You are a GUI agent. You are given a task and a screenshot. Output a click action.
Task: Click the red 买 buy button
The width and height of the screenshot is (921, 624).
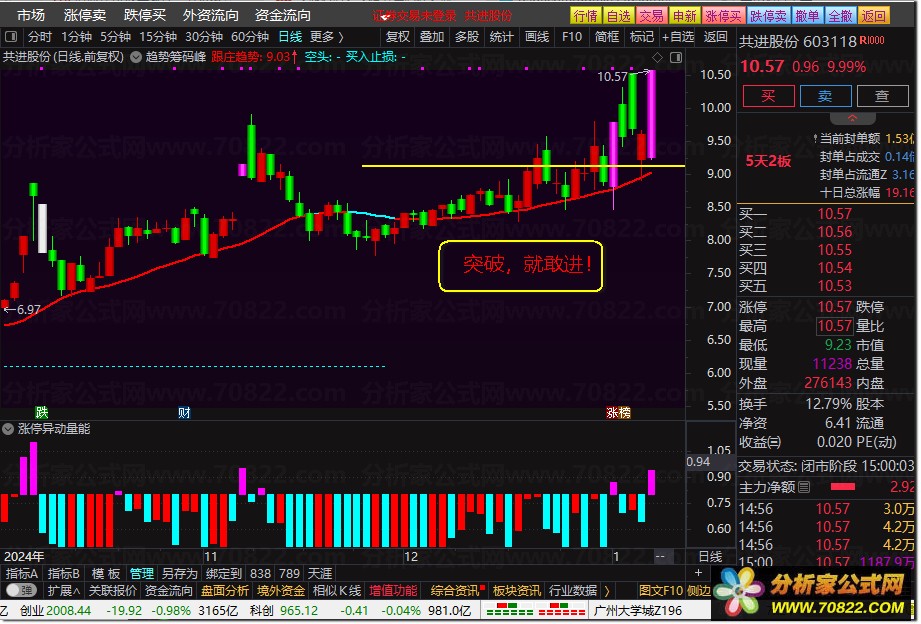click(x=768, y=96)
